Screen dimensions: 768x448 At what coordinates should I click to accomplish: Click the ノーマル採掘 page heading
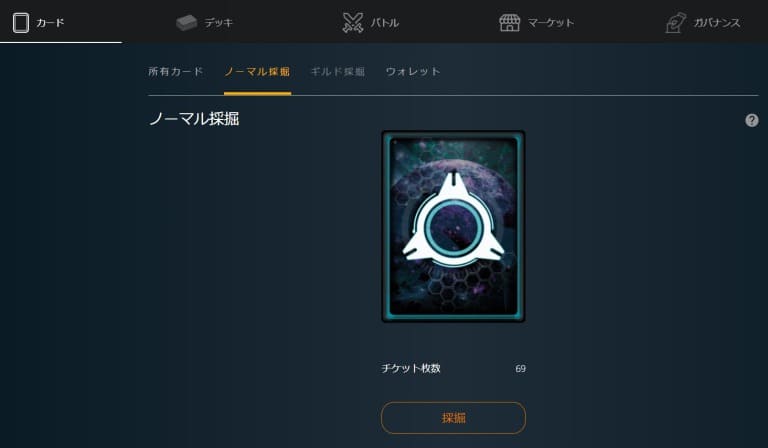pos(194,119)
